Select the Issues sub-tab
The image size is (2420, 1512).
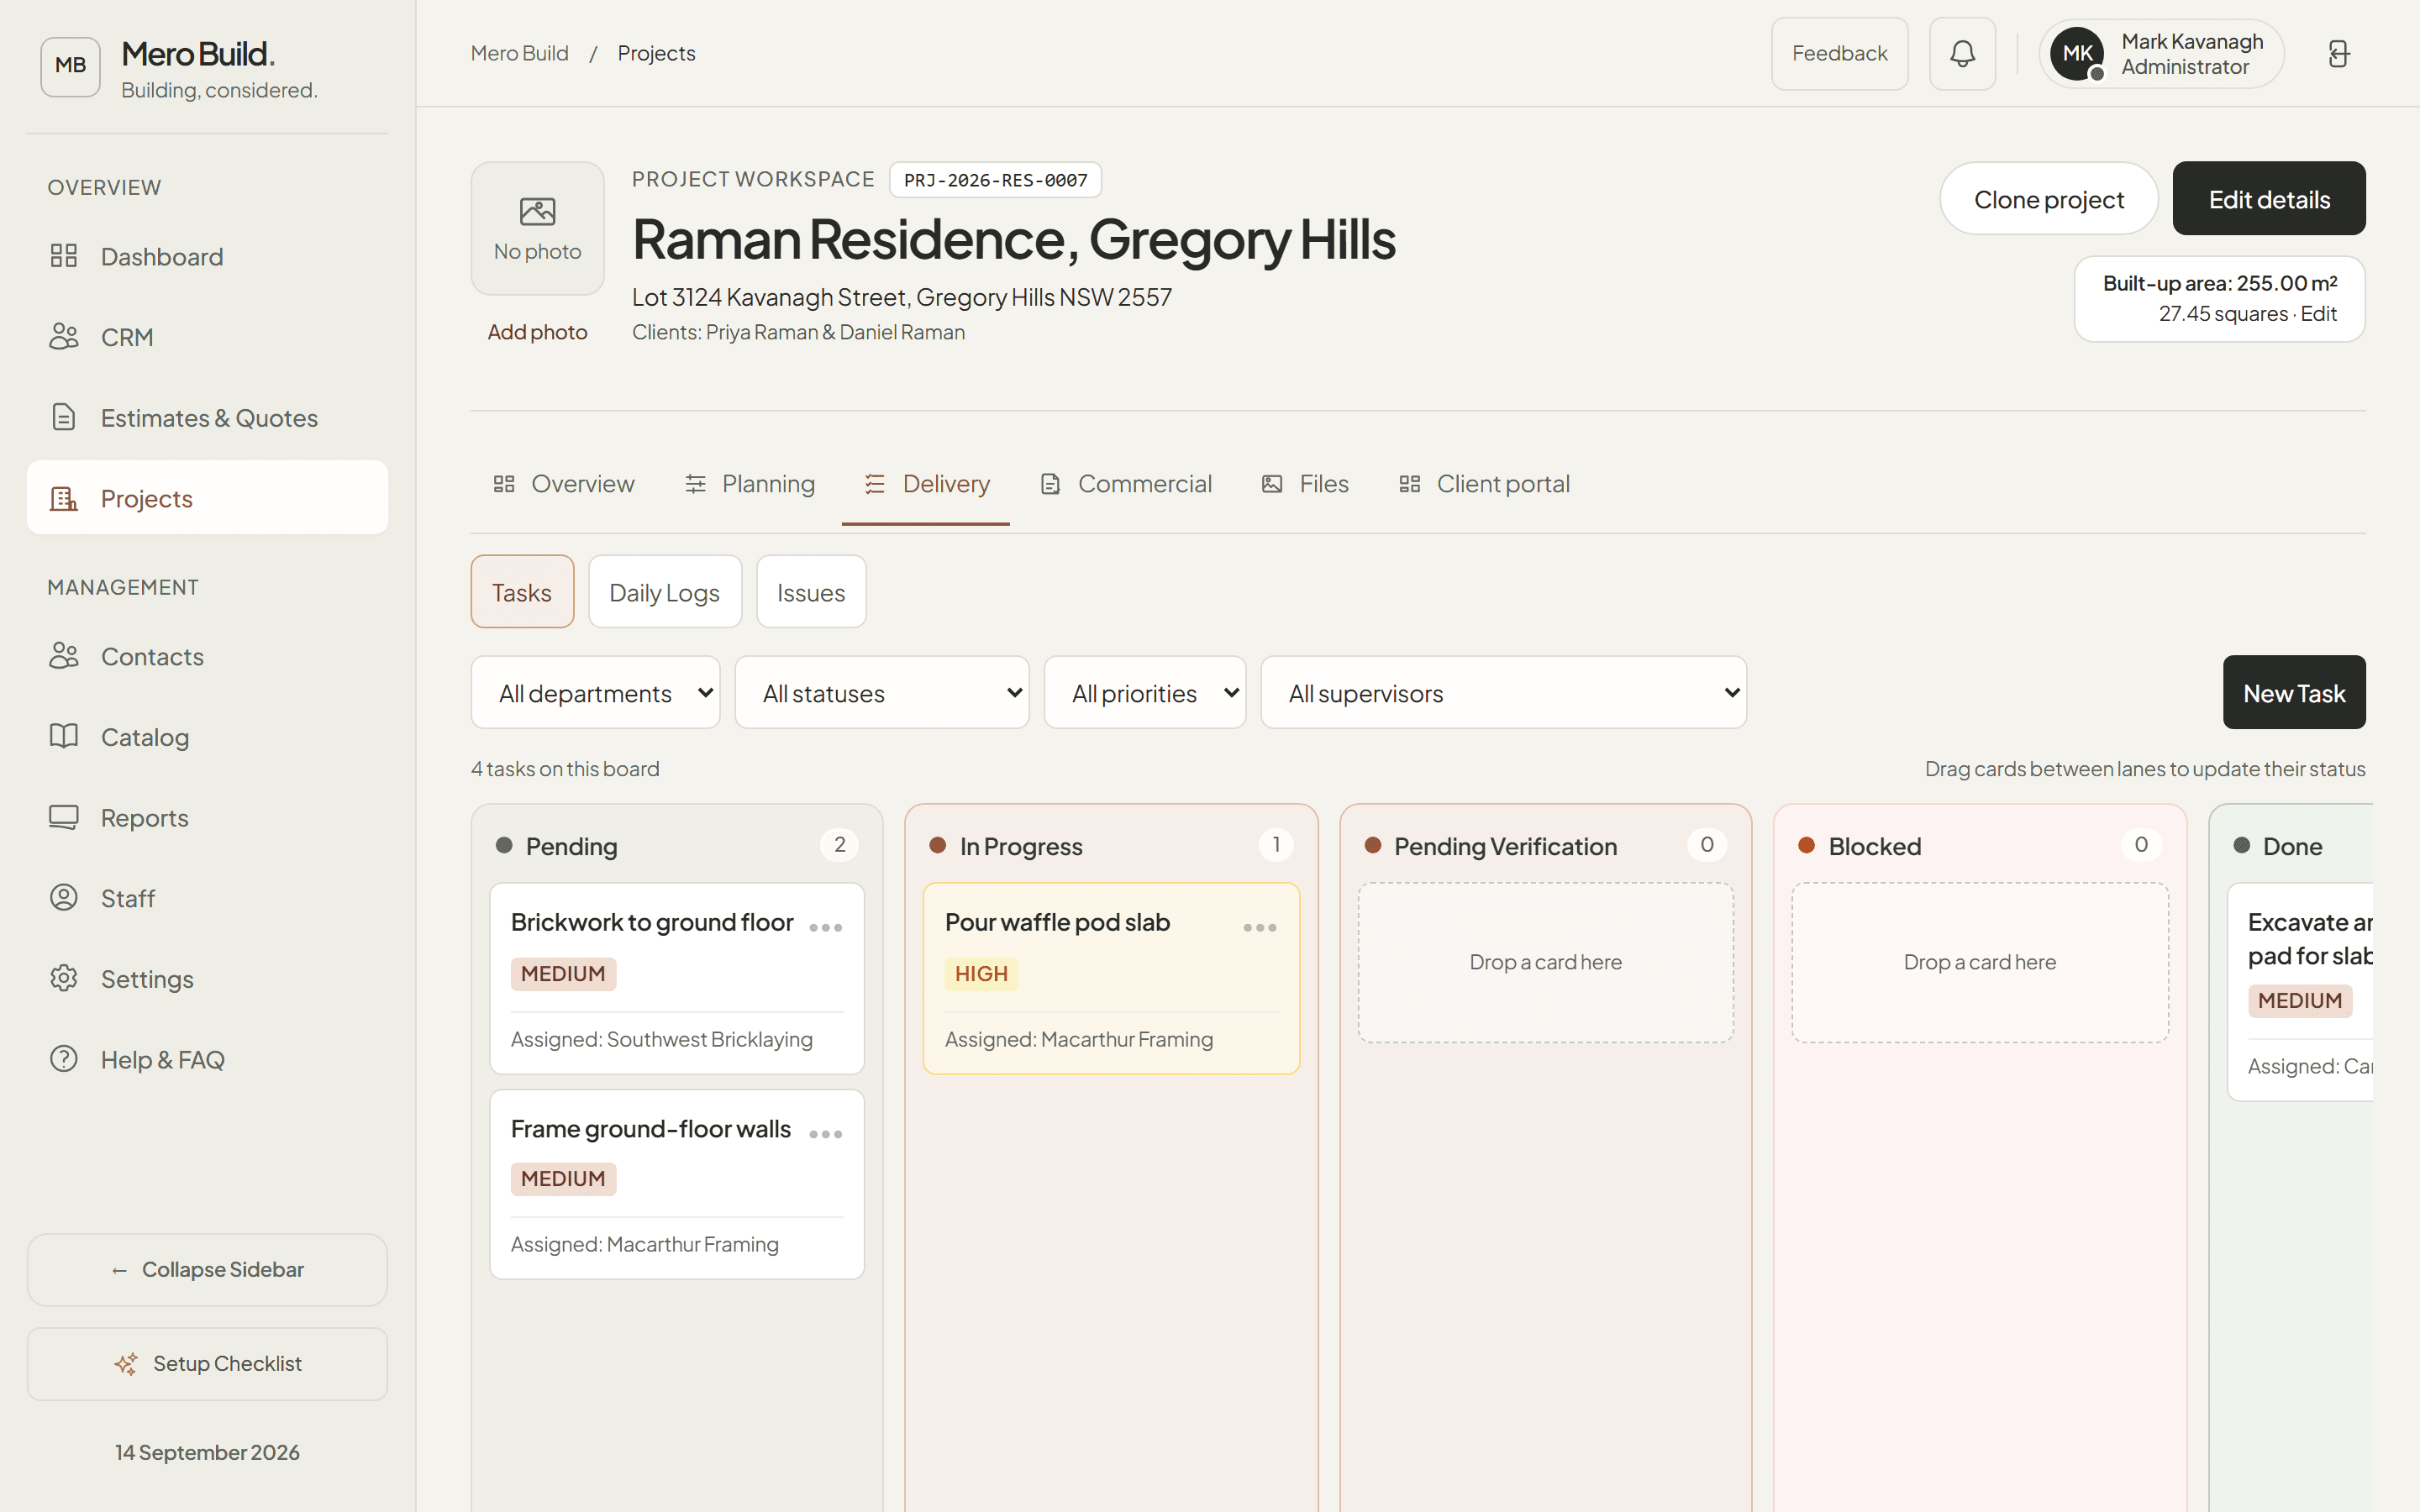pyautogui.click(x=811, y=592)
